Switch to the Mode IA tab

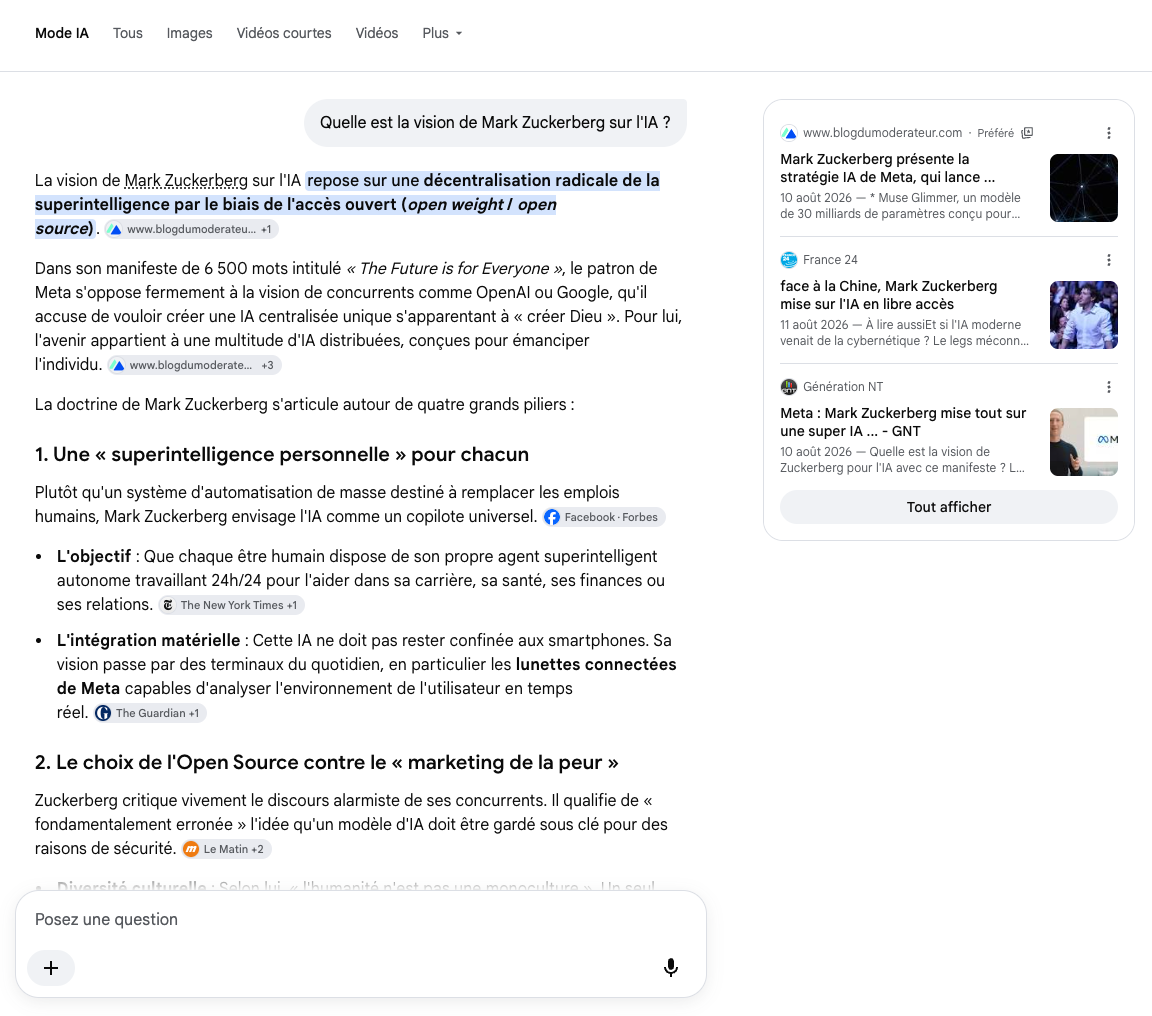62,33
